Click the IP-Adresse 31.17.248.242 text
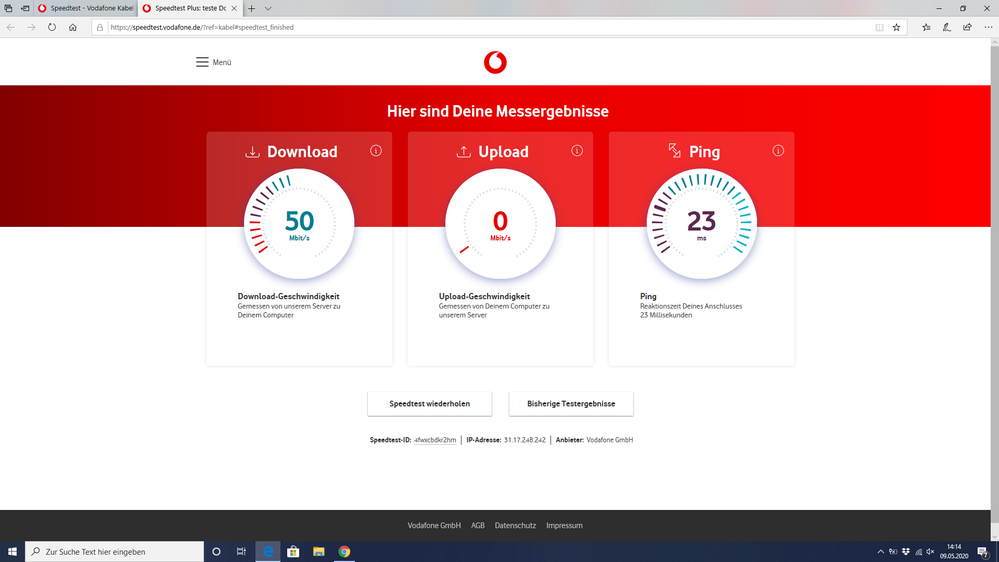Screen dimensions: 999x562 pos(506,440)
